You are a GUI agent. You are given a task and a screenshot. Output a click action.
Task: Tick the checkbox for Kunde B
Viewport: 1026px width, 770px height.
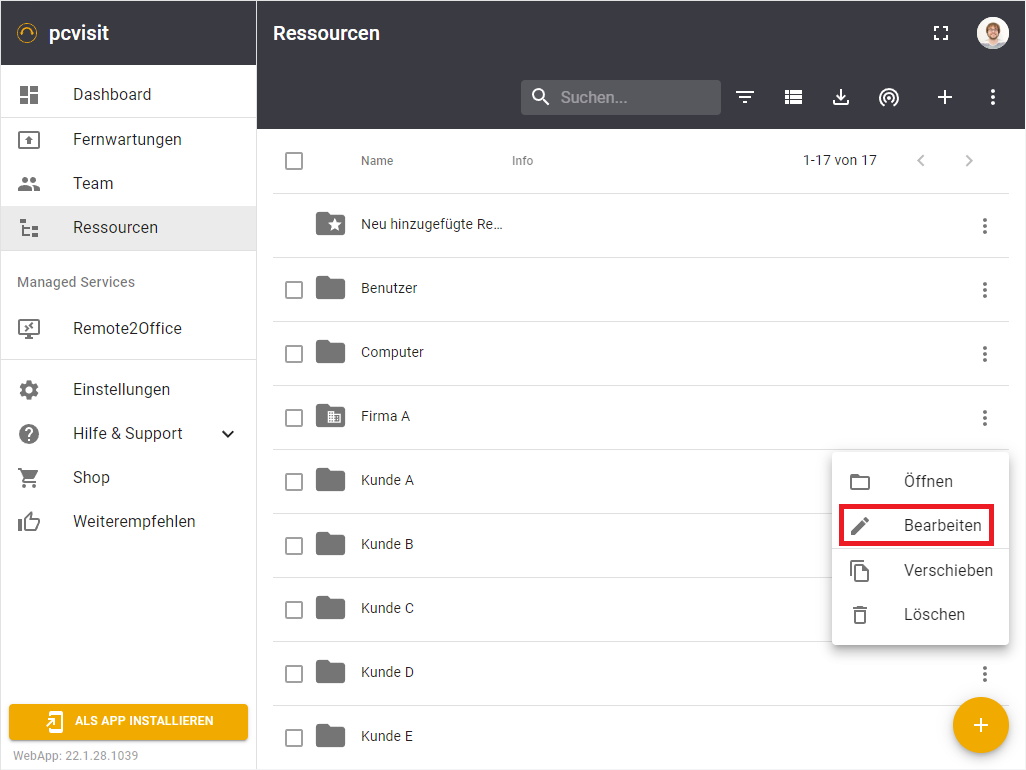[294, 545]
